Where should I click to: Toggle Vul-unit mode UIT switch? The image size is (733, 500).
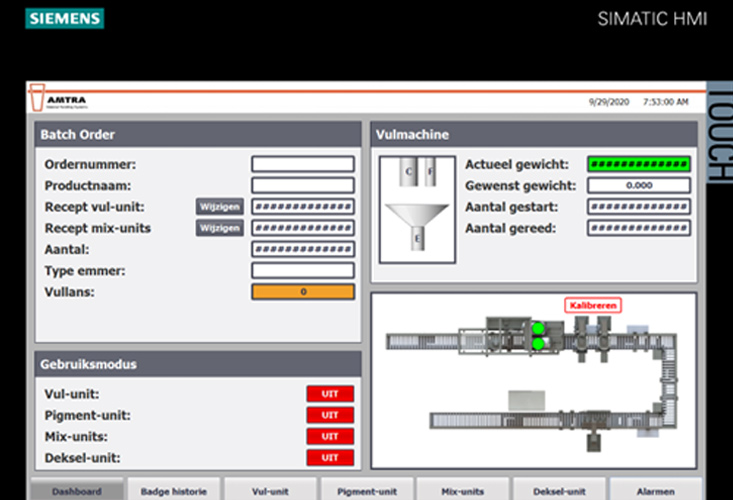coord(330,394)
